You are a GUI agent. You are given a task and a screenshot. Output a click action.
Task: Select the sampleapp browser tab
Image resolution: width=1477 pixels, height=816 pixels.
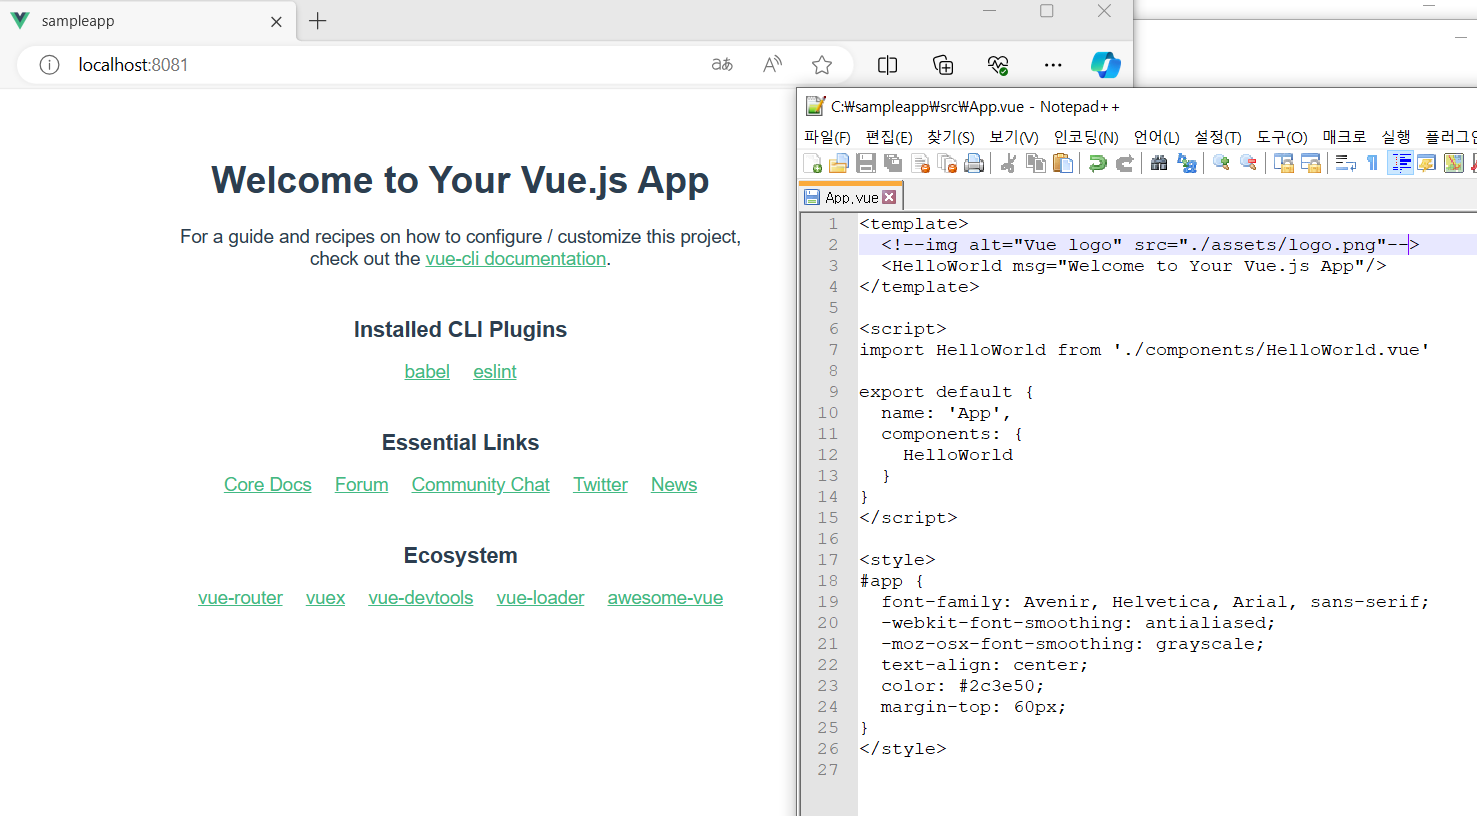click(x=148, y=21)
